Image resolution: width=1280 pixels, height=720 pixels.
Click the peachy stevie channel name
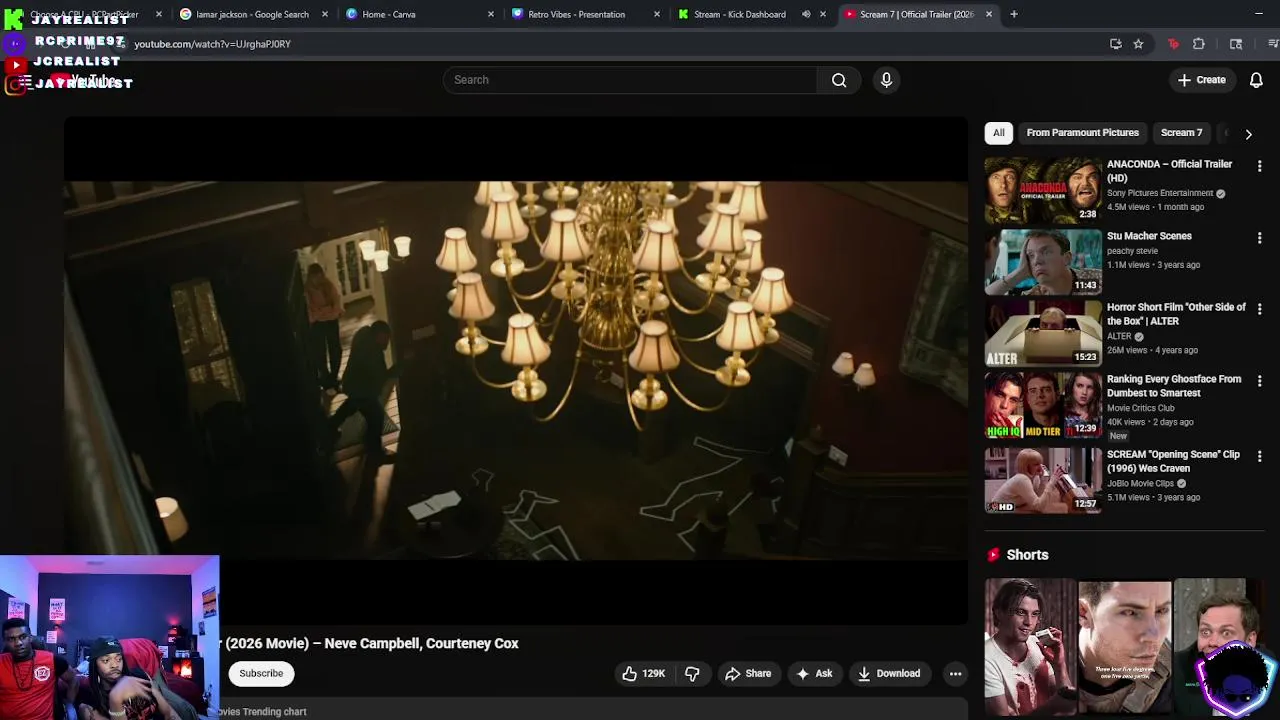click(x=1132, y=251)
